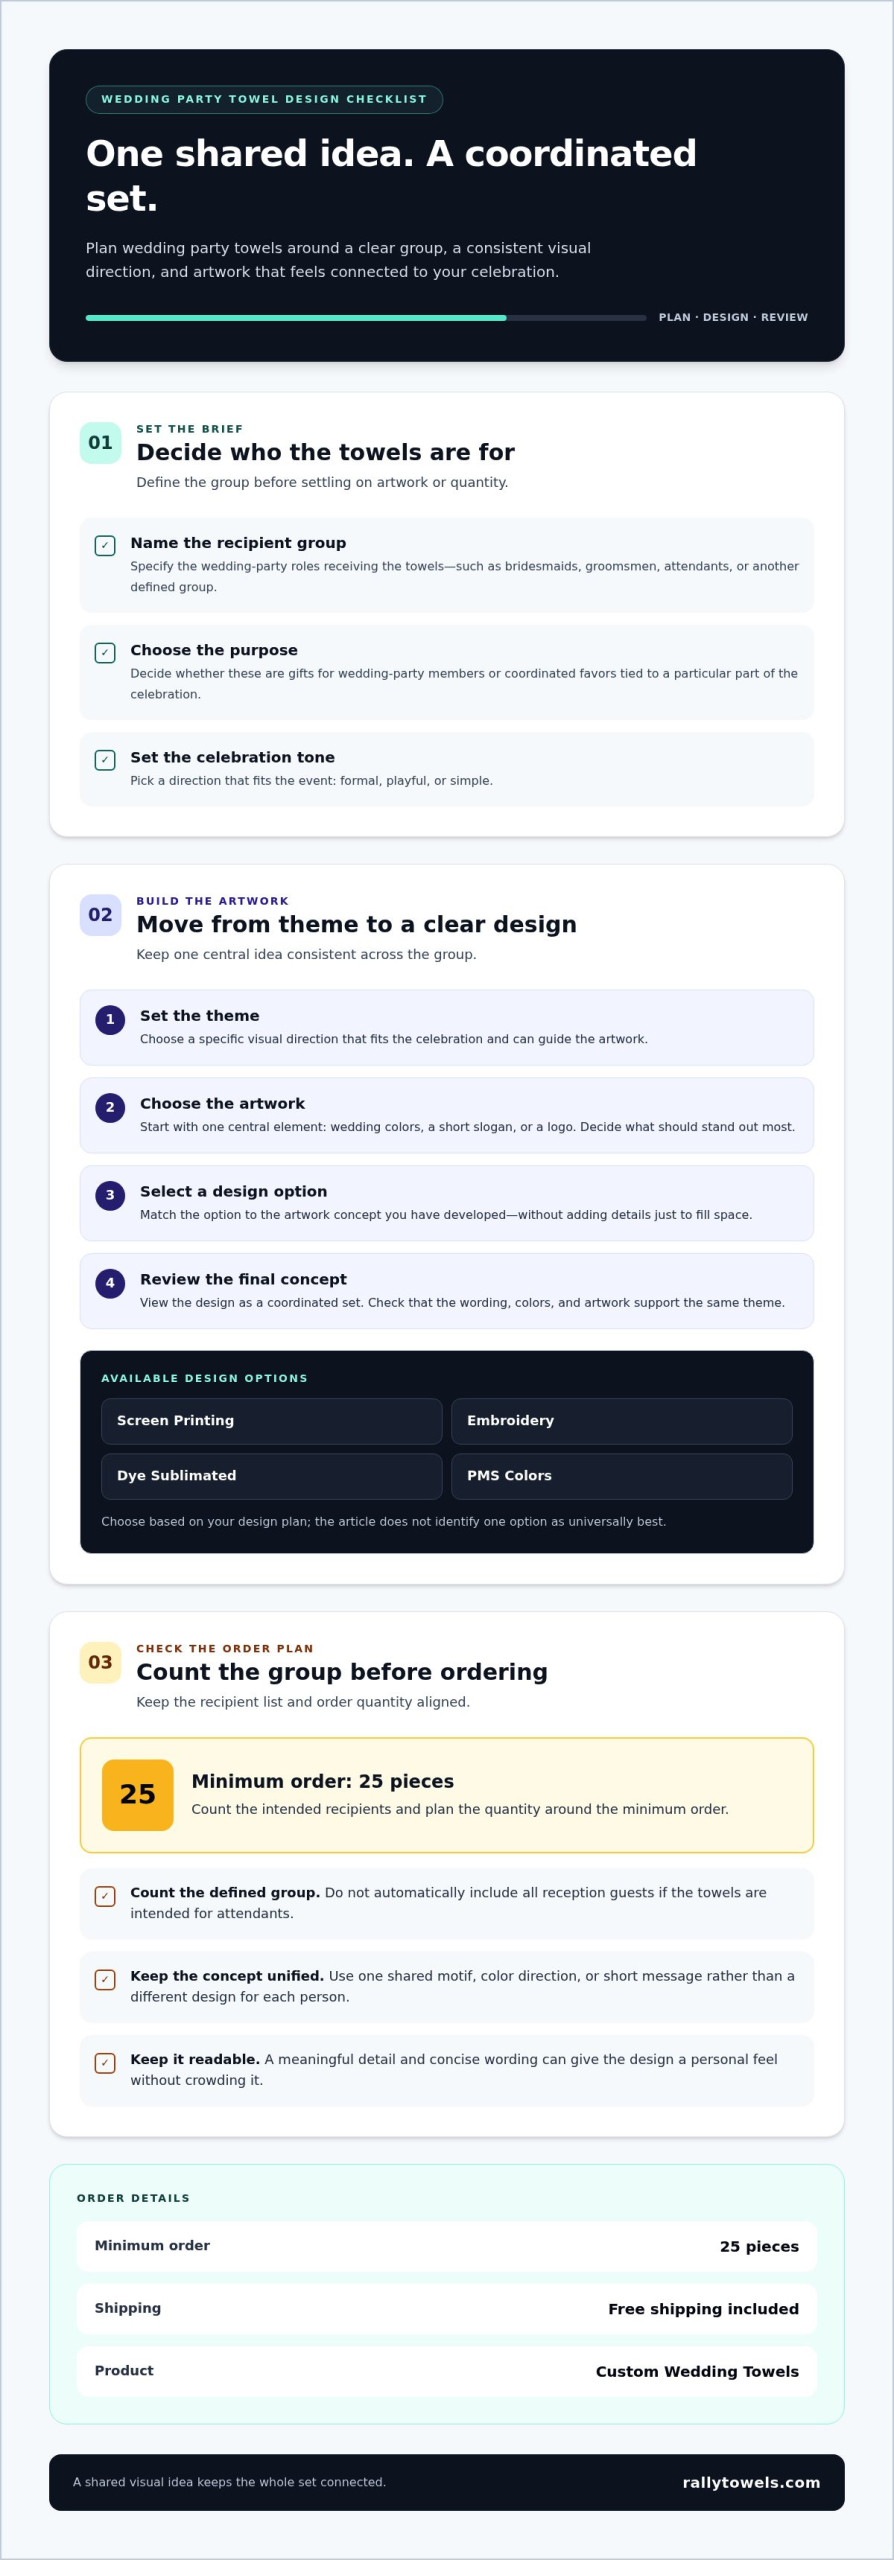Choose the Screen Printing design option
894x2560 pixels.
[x=272, y=1421]
